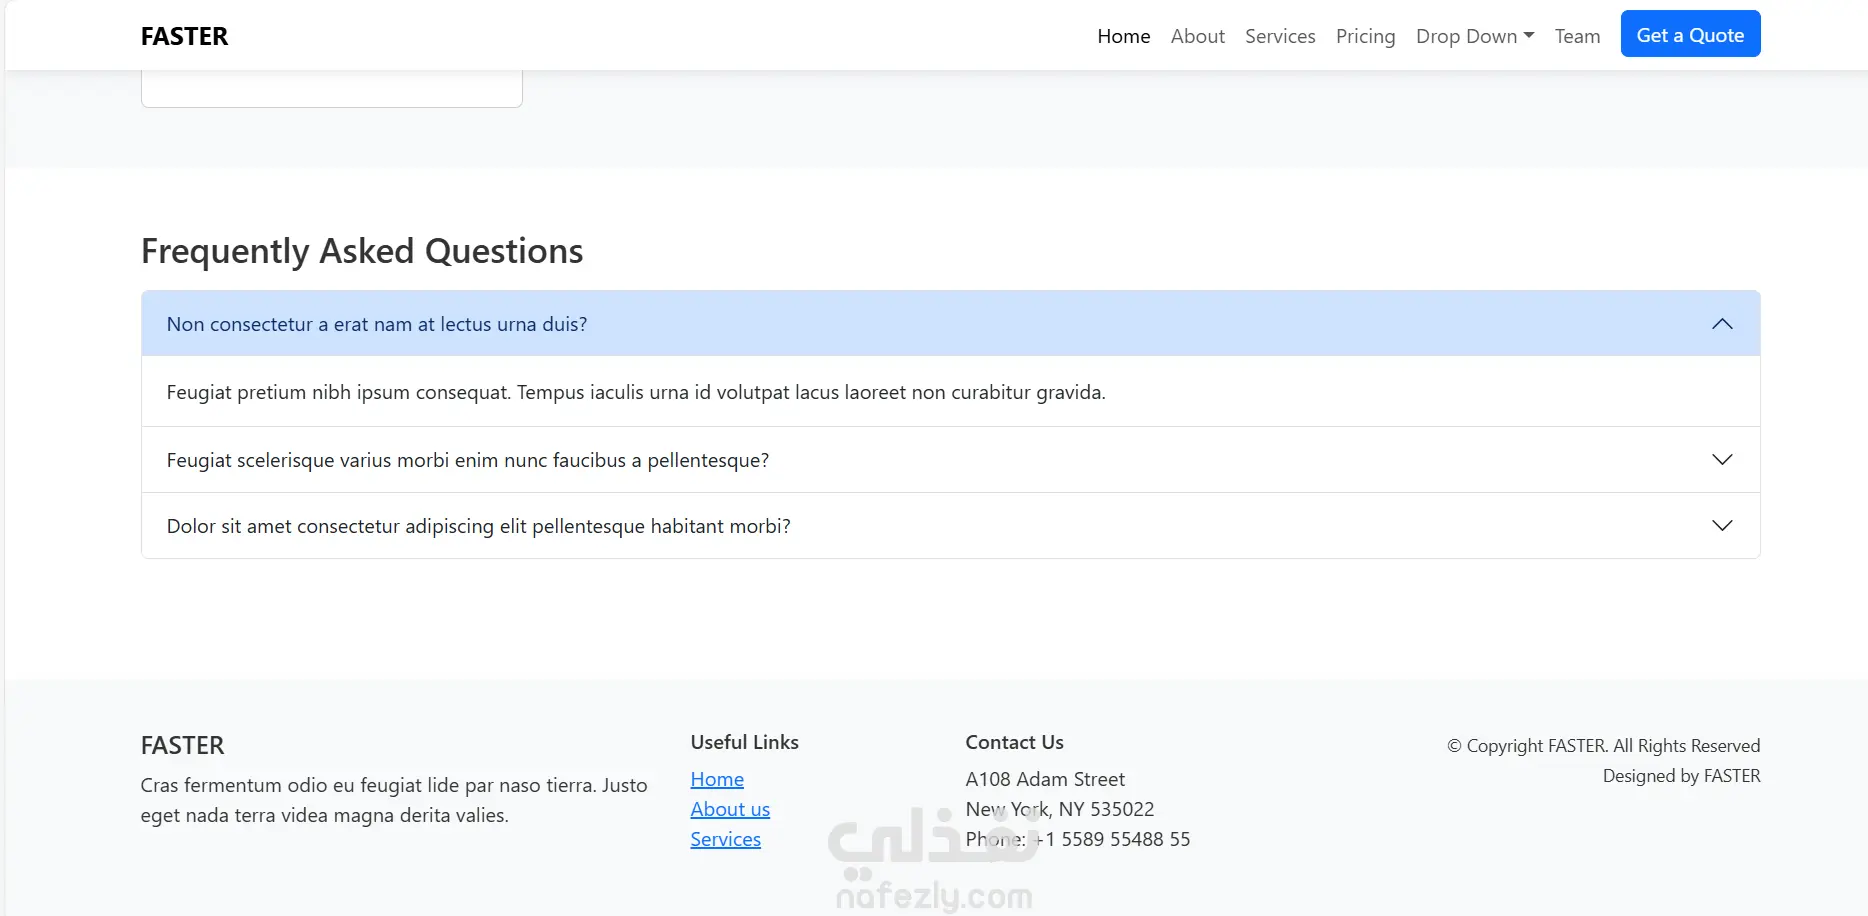Open the About nav item
Screen dimensions: 1868x916
(x=1197, y=36)
